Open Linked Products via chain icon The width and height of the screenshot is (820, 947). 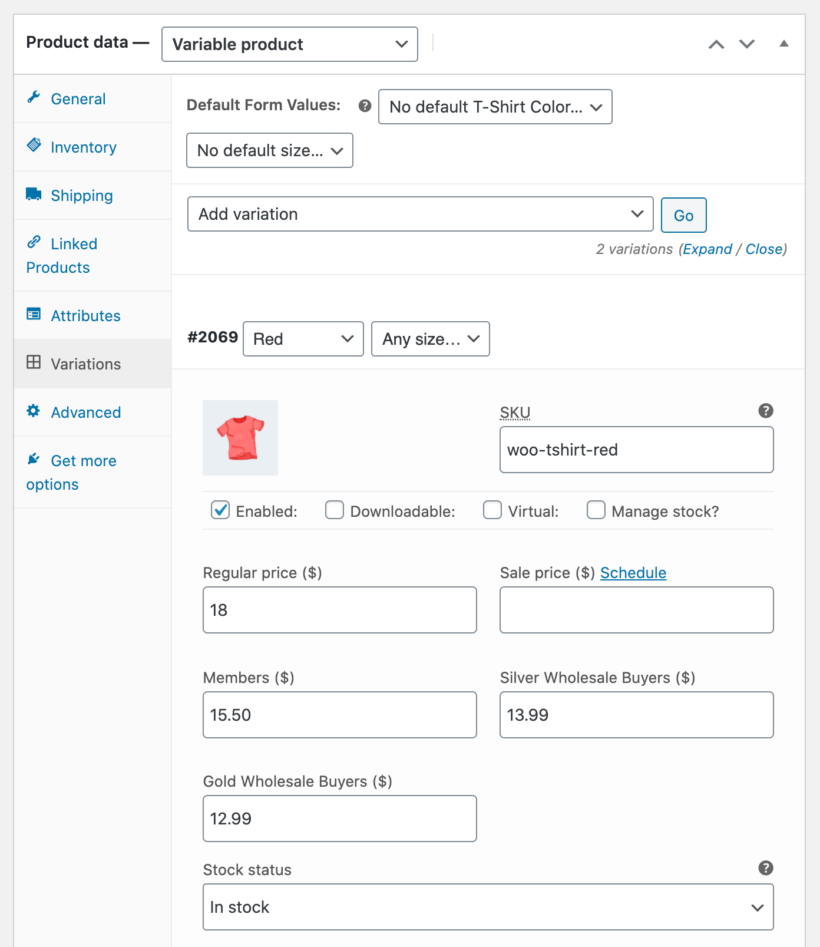[x=33, y=243]
